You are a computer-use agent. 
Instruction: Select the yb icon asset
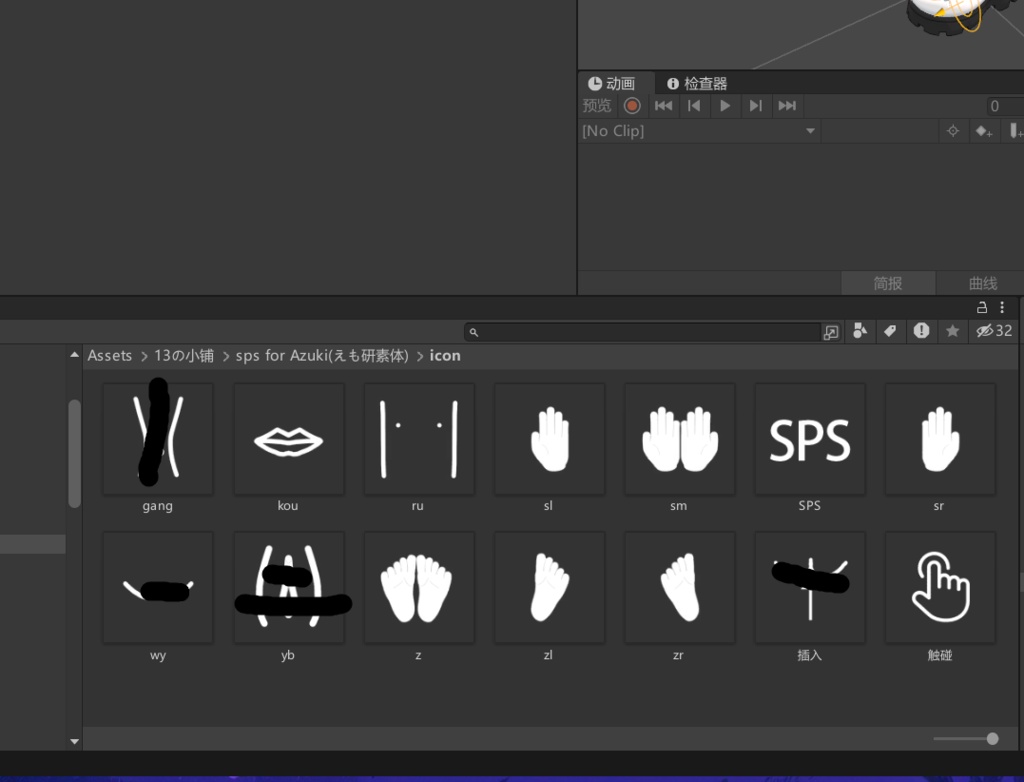tap(289, 587)
